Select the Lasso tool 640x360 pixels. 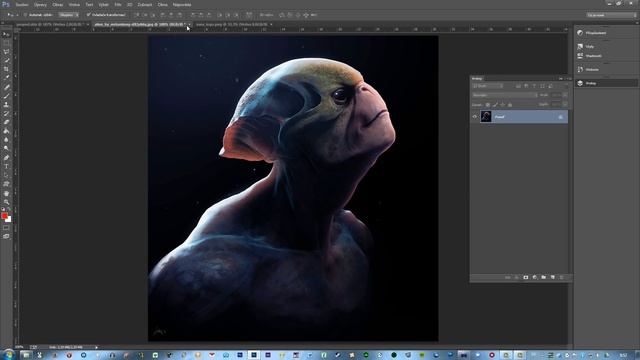(6, 52)
